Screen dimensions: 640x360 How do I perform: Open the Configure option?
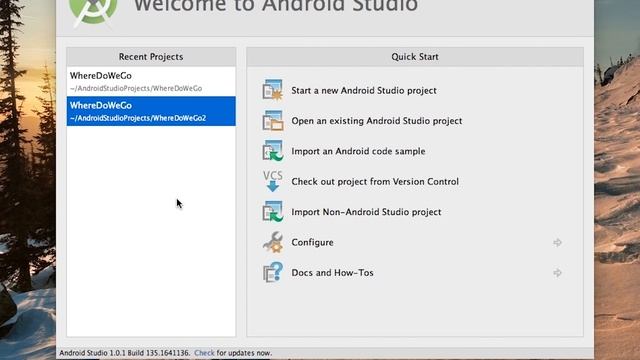click(x=312, y=242)
